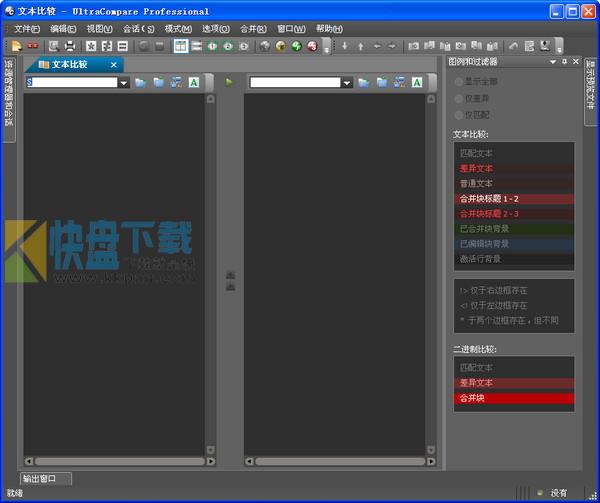Open the 模式 menu
This screenshot has width=600, height=503.
coord(178,29)
